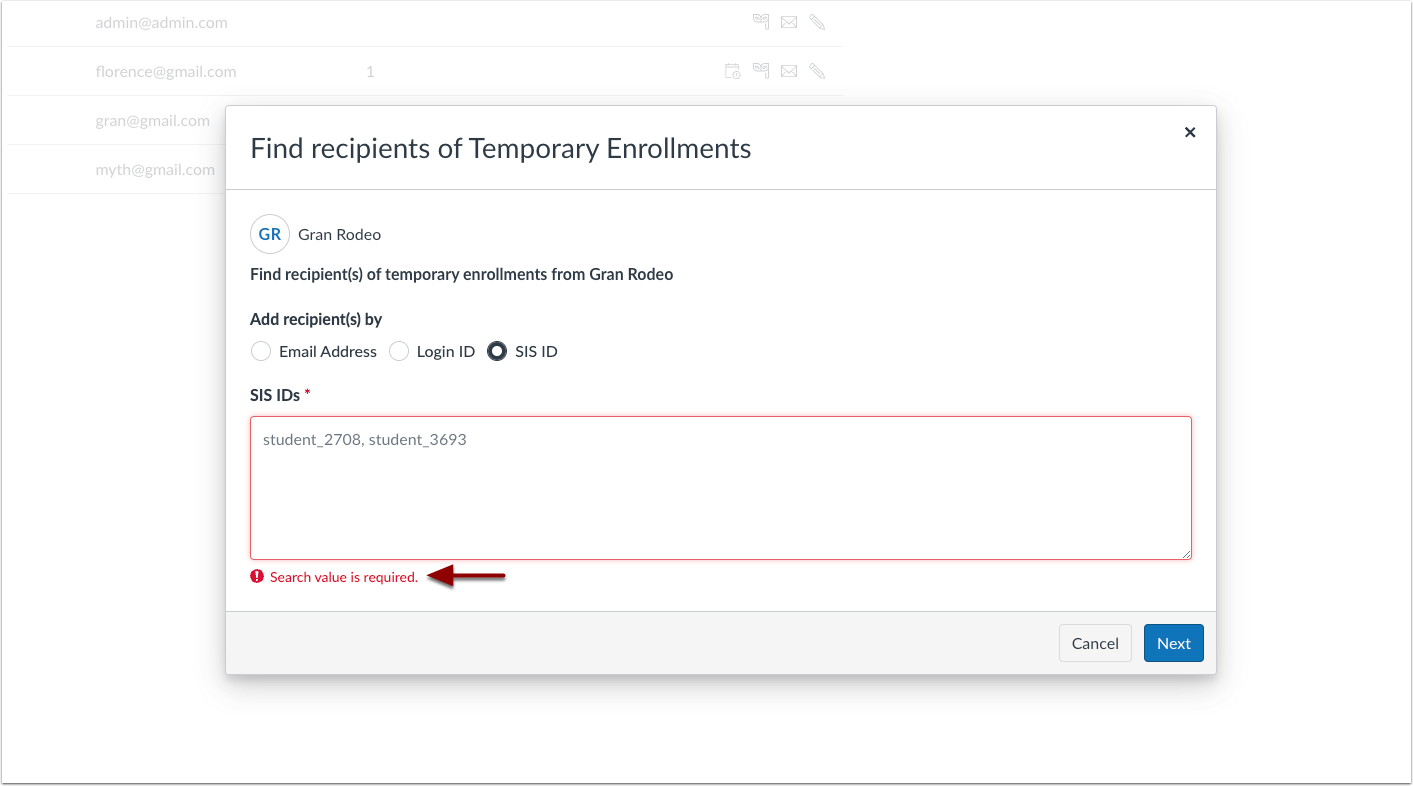Click the masquerade icon for admin@admin.com
Image resolution: width=1413 pixels, height=786 pixels.
(761, 22)
